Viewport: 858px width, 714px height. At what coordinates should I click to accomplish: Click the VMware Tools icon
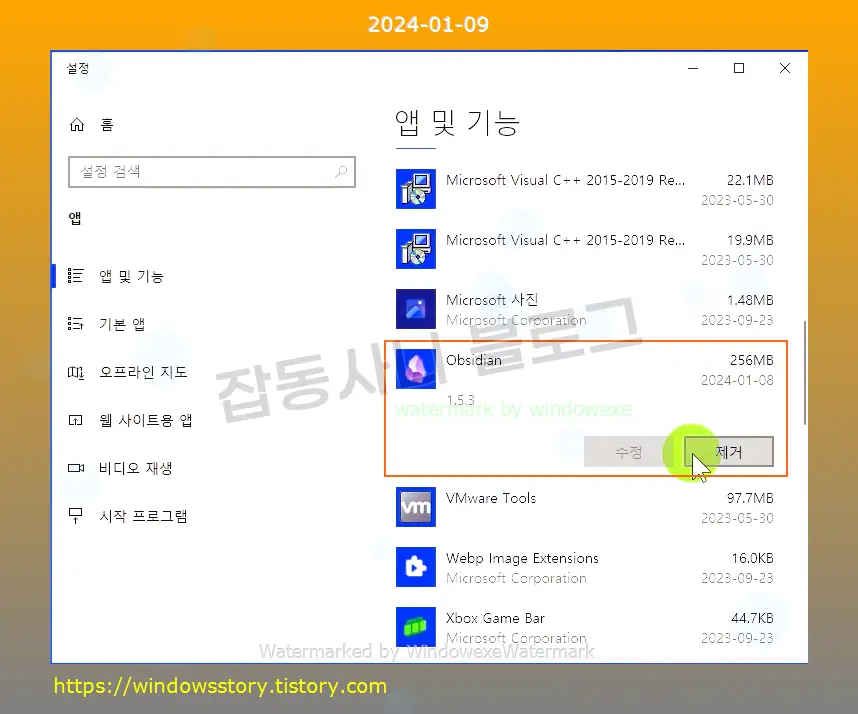point(416,507)
